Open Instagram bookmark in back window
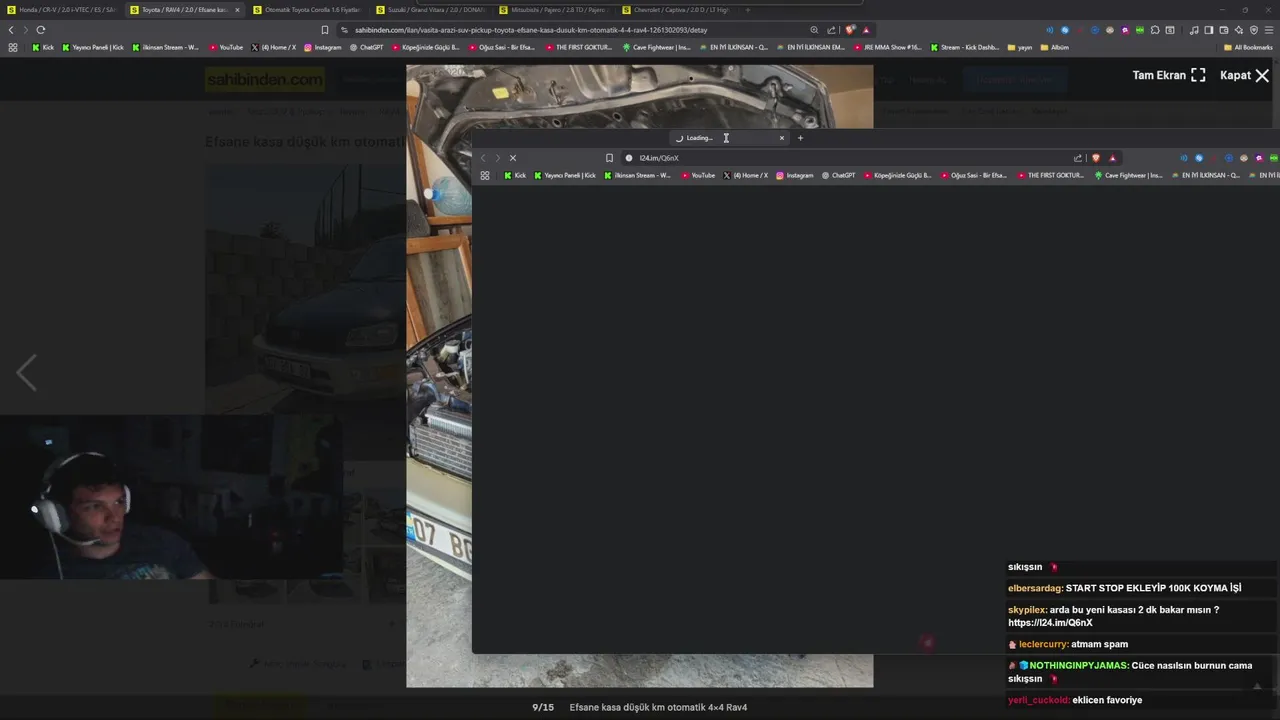 click(322, 47)
